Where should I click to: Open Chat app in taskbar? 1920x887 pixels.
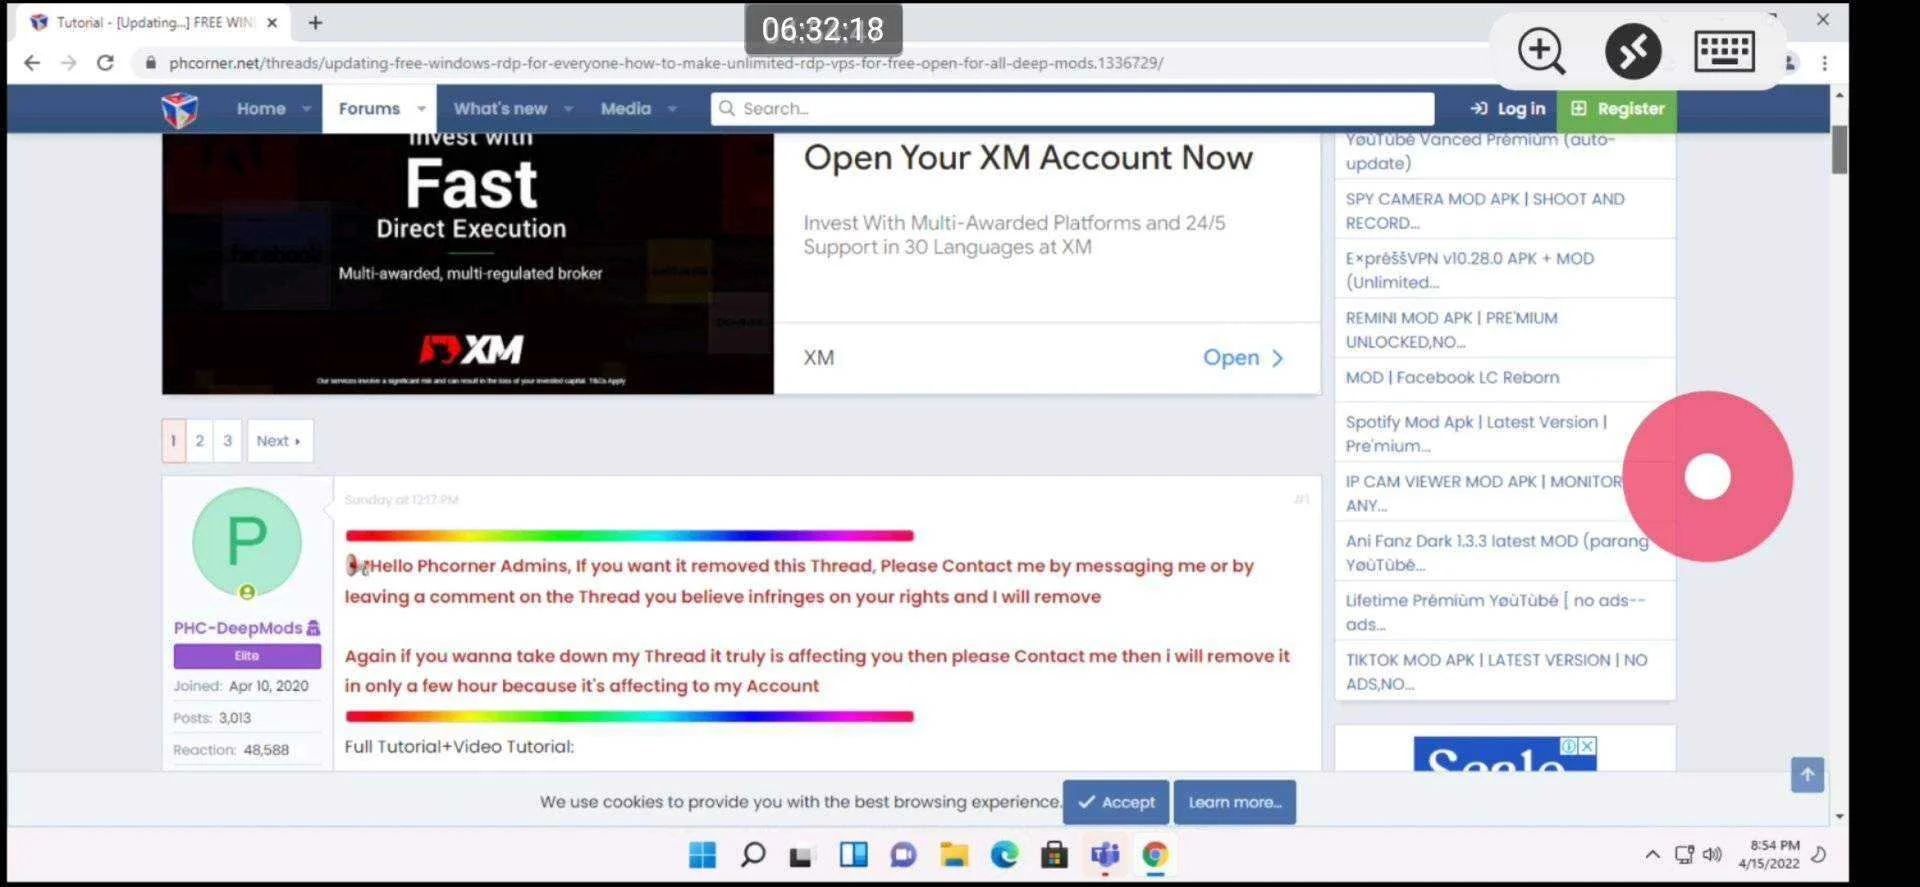click(x=903, y=855)
